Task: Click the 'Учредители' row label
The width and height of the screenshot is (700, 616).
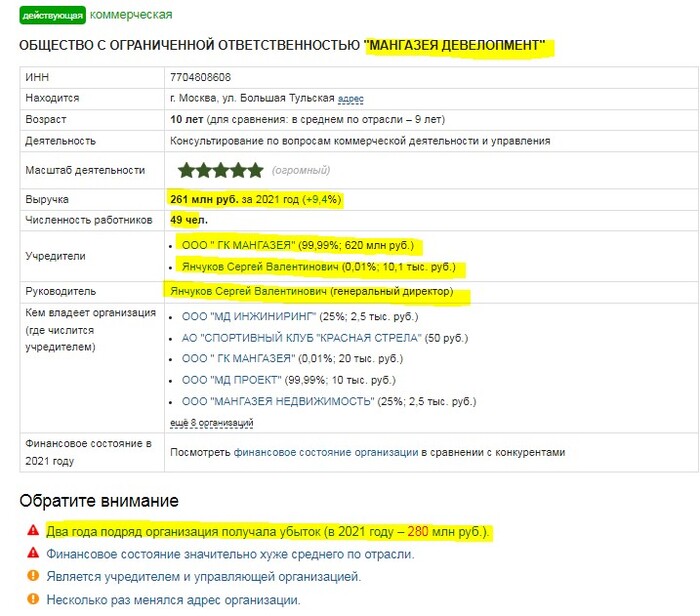Action: coord(55,256)
